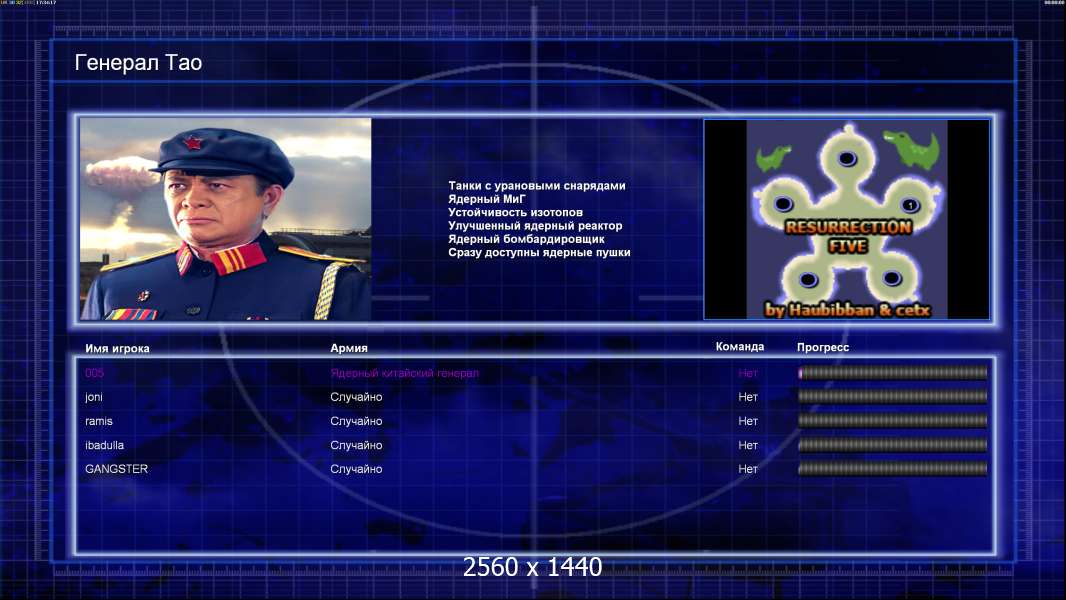This screenshot has width=1066, height=600.
Task: Click the loading progress bar for GANGSTER
Action: (893, 468)
